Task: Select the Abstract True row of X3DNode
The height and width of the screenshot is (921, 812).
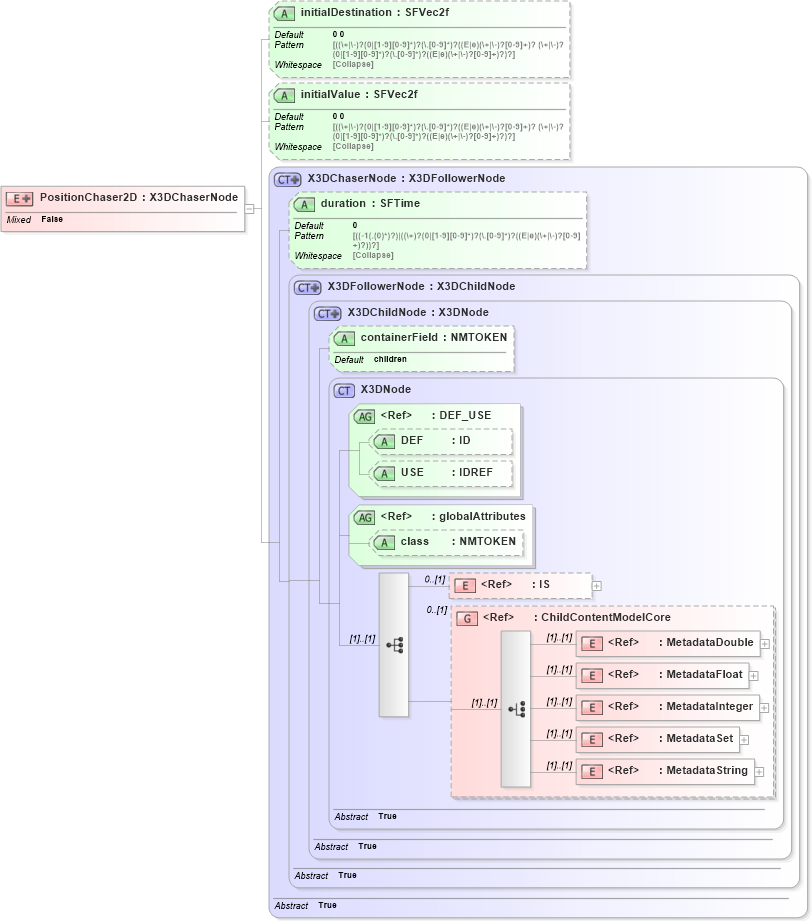Action: click(365, 816)
